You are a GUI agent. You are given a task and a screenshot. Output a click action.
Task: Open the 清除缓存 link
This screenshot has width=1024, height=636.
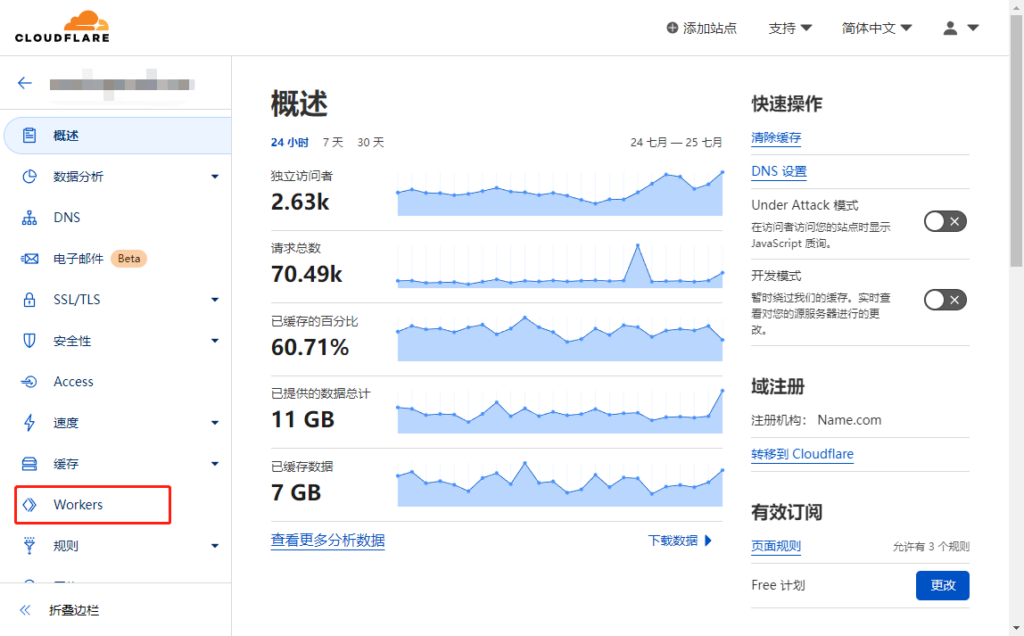pyautogui.click(x=776, y=138)
